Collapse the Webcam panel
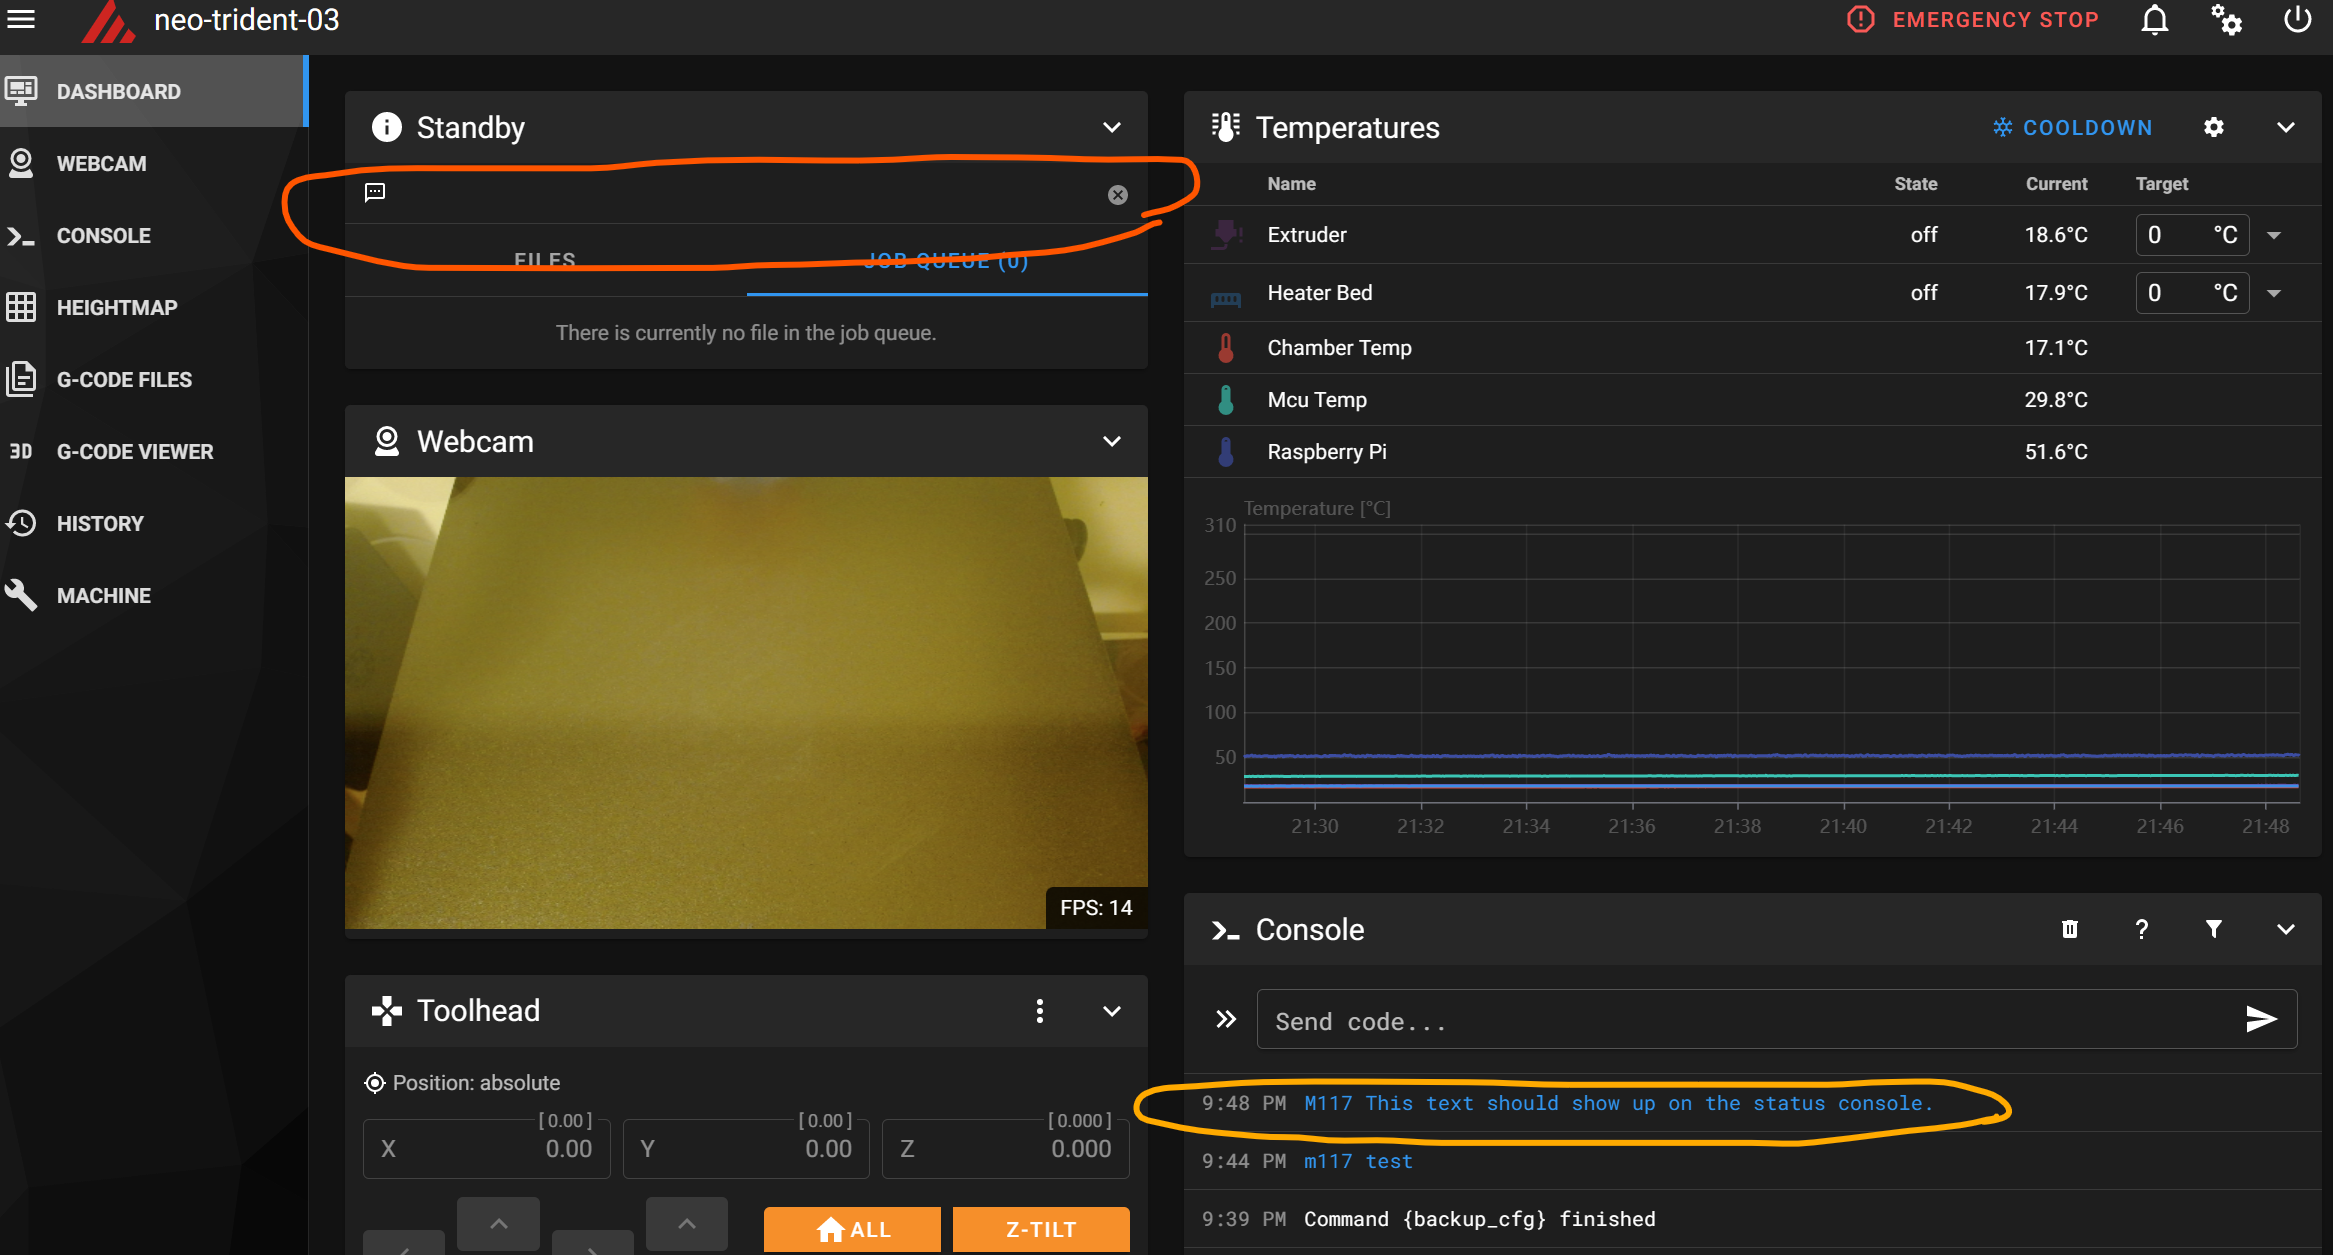Image resolution: width=2333 pixels, height=1255 pixels. click(x=1112, y=441)
